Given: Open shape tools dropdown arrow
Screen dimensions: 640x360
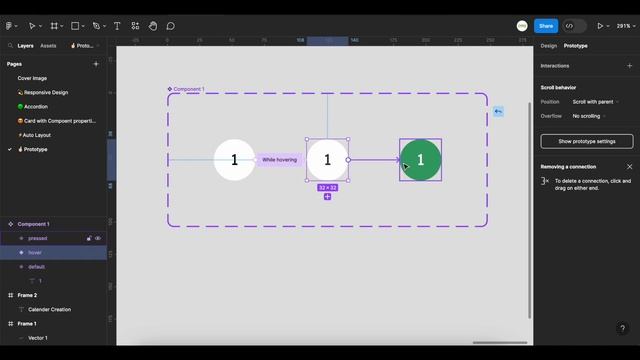Looking at the screenshot, I should pyautogui.click(x=83, y=26).
